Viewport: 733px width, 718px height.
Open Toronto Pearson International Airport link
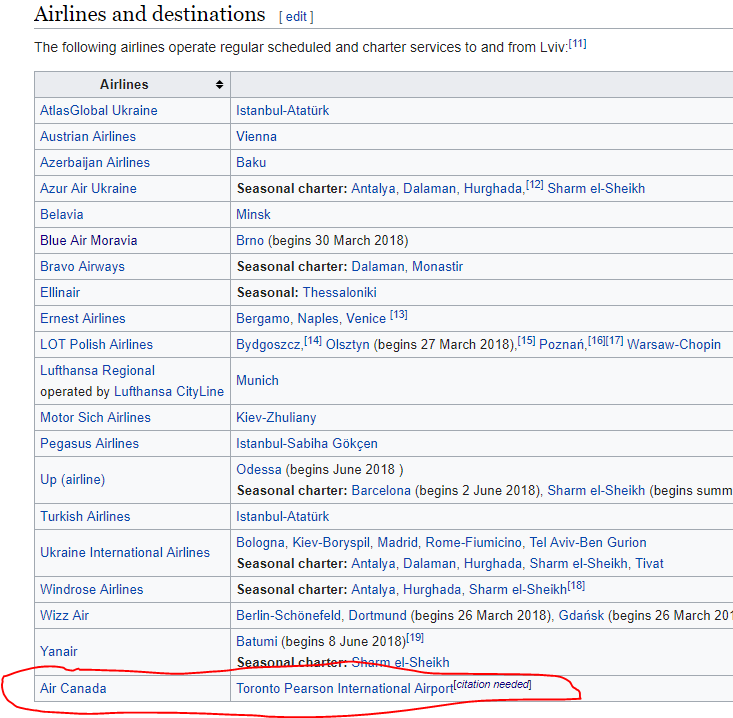pyautogui.click(x=343, y=688)
